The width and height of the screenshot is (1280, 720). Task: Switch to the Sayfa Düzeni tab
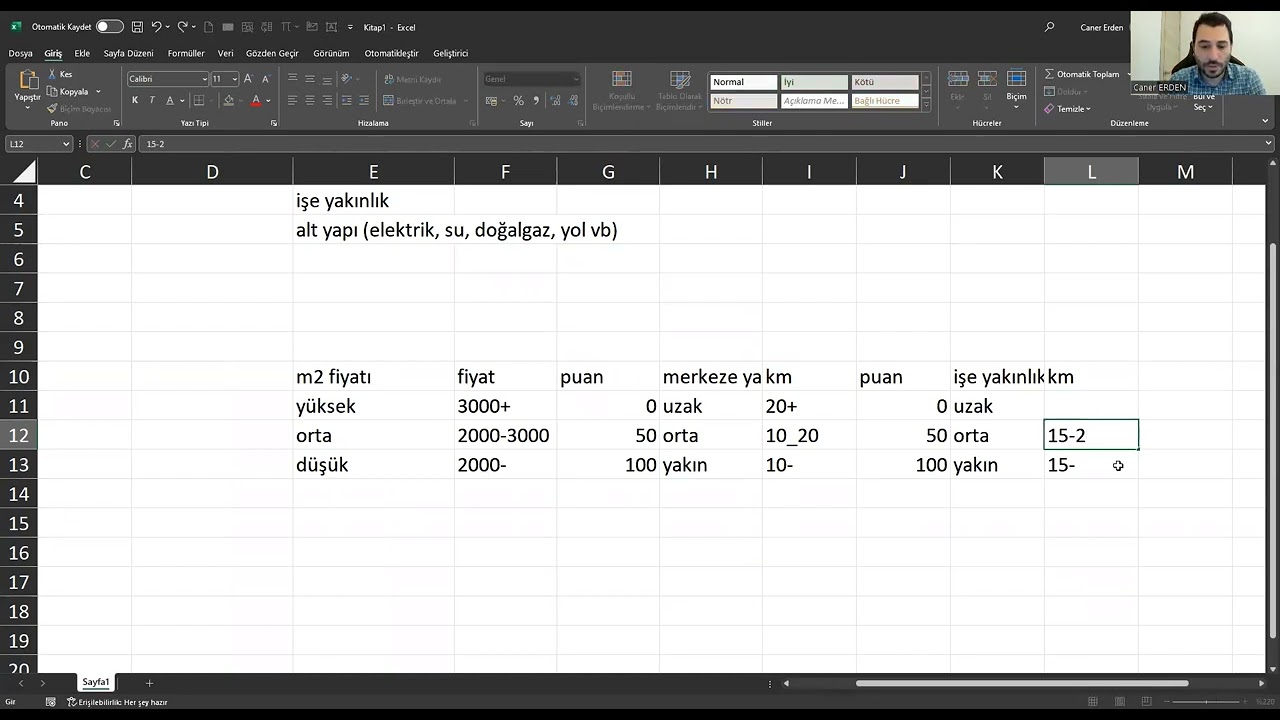128,53
